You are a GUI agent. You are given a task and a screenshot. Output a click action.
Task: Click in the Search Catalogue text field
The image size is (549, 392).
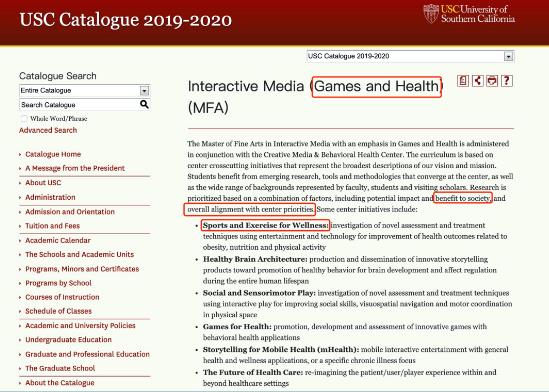79,105
